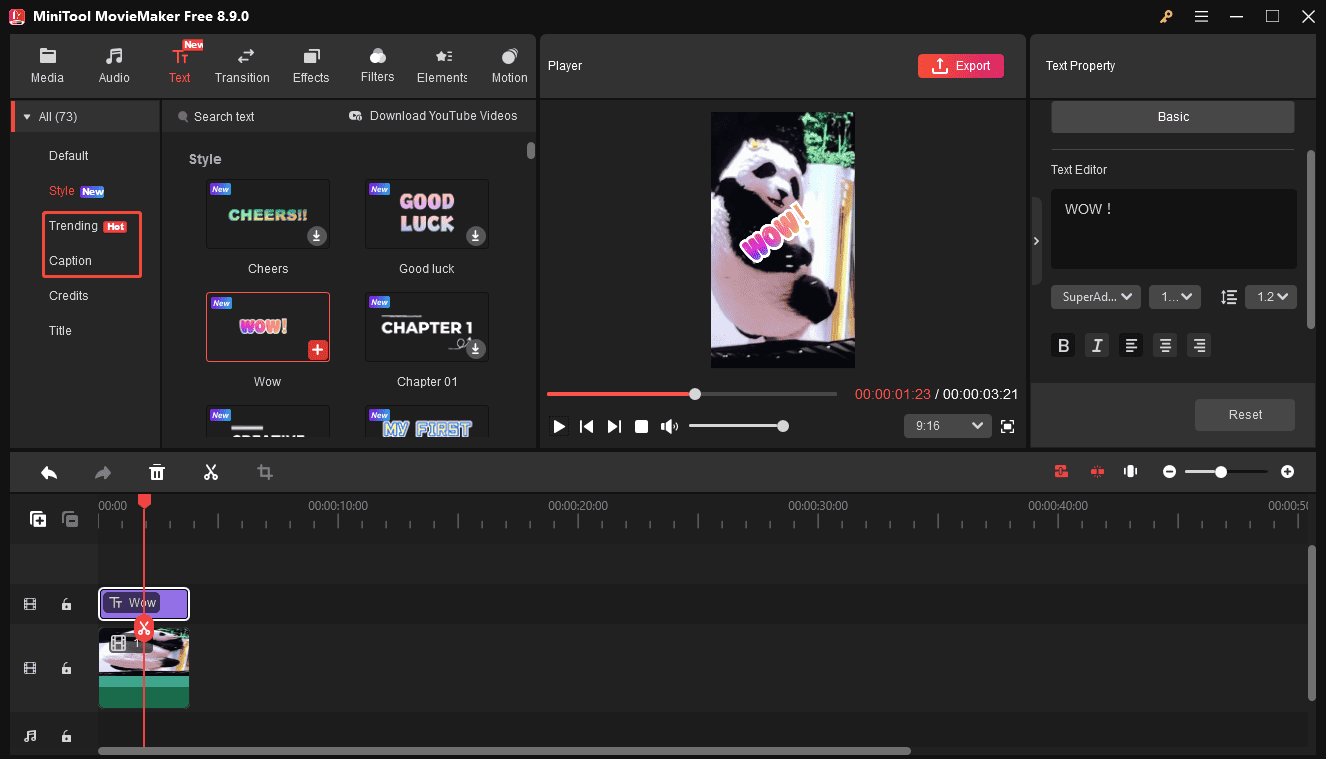This screenshot has height=759, width=1326.
Task: Open Download YouTube Videos link
Action: coord(433,116)
